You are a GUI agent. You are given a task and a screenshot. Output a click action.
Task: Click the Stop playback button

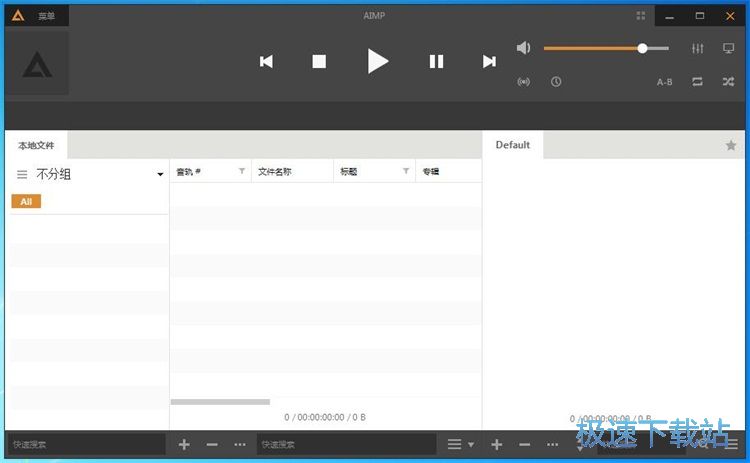click(x=319, y=61)
